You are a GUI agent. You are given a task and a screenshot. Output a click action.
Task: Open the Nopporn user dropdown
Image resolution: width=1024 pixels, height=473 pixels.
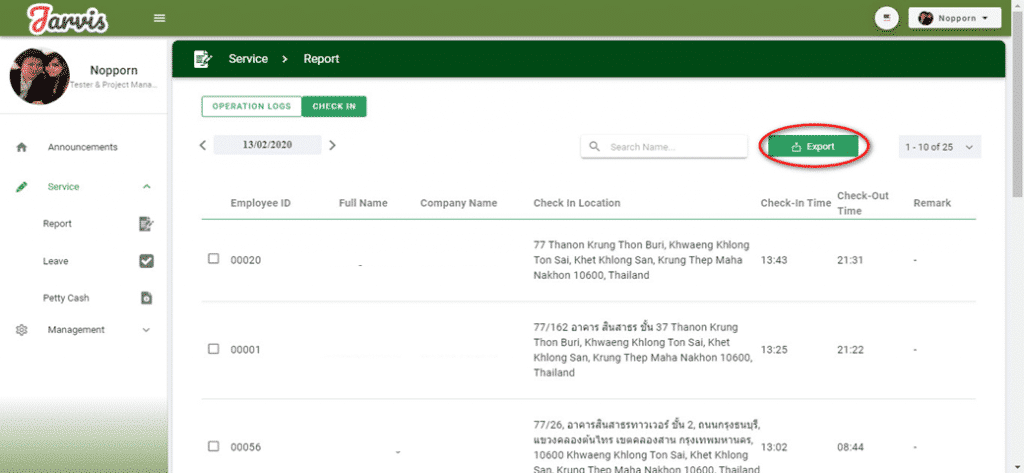coord(954,18)
